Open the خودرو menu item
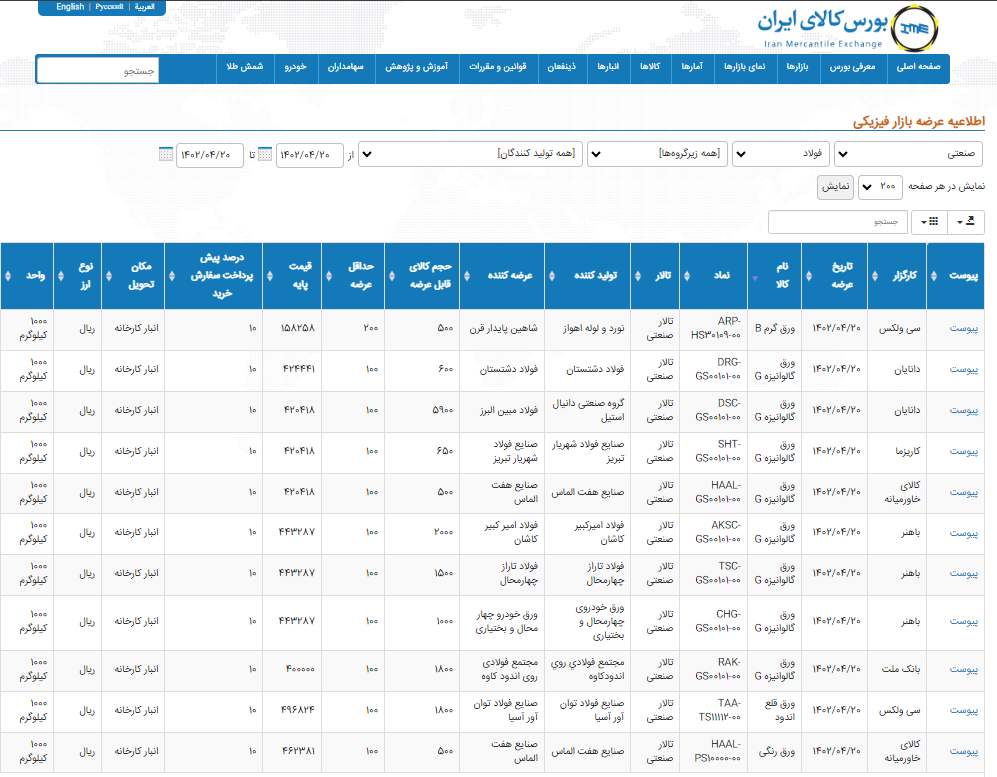The width and height of the screenshot is (997, 777). (x=296, y=67)
